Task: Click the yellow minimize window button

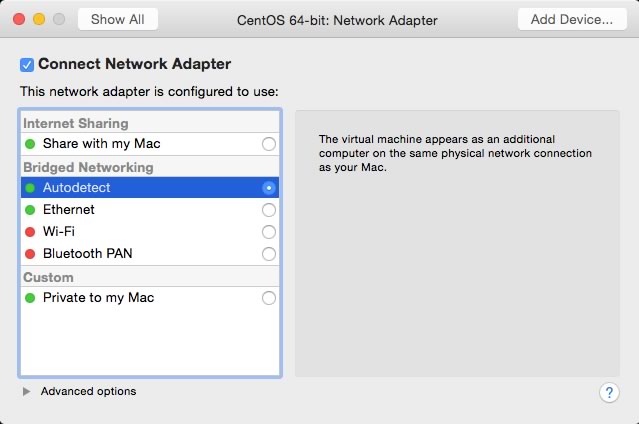Action: point(39,19)
